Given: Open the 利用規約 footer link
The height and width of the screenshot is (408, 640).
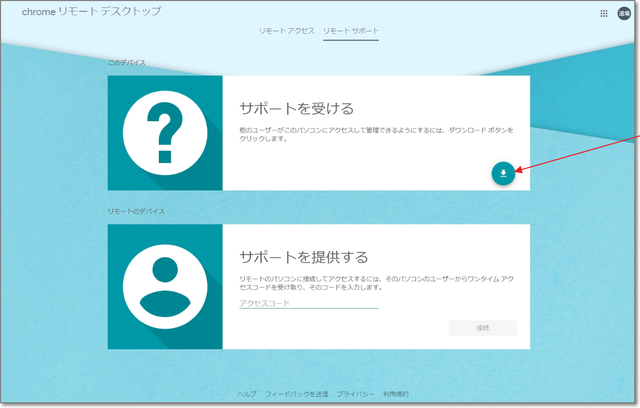Looking at the screenshot, I should (395, 394).
